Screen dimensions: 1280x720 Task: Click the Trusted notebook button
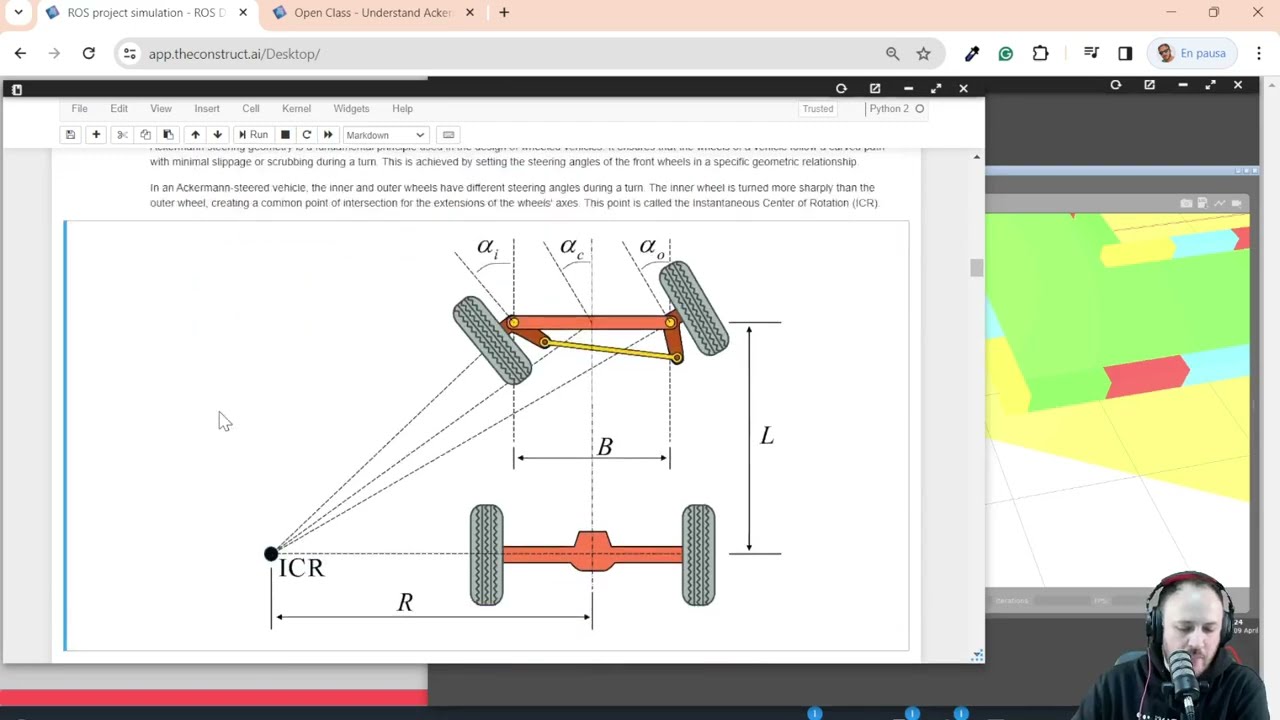pos(817,108)
